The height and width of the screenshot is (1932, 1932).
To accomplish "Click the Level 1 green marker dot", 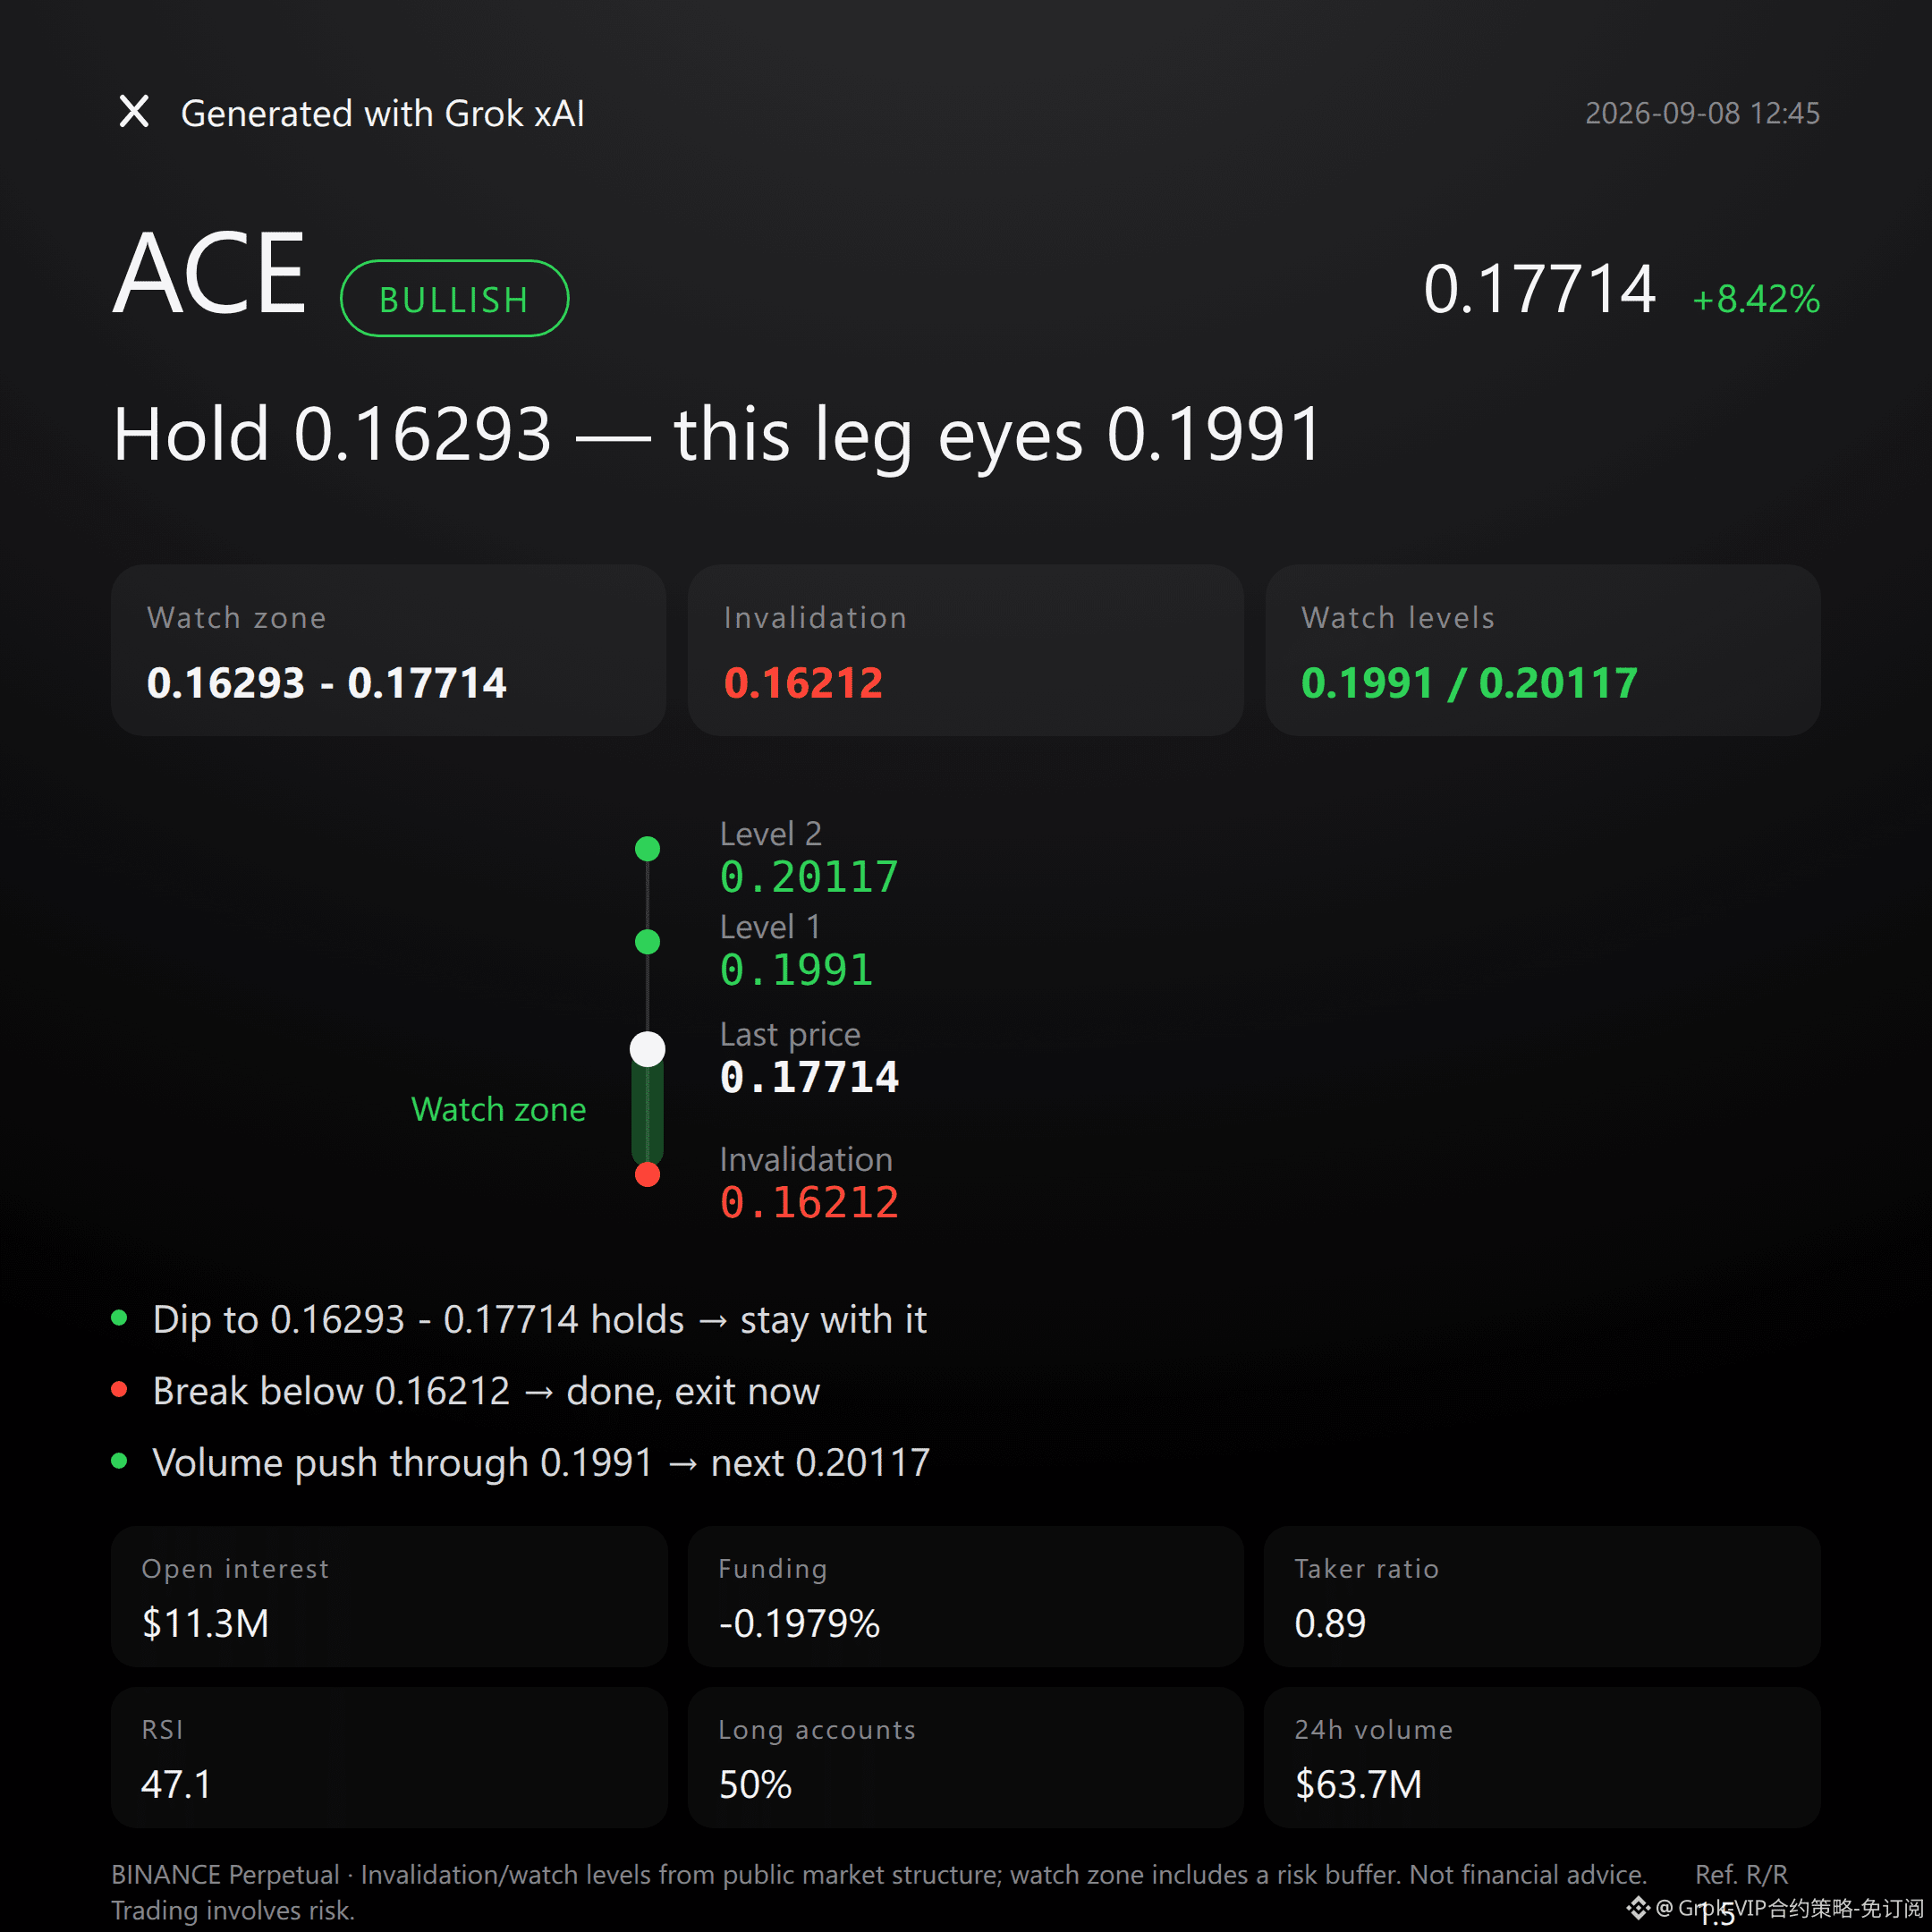I will pyautogui.click(x=648, y=942).
